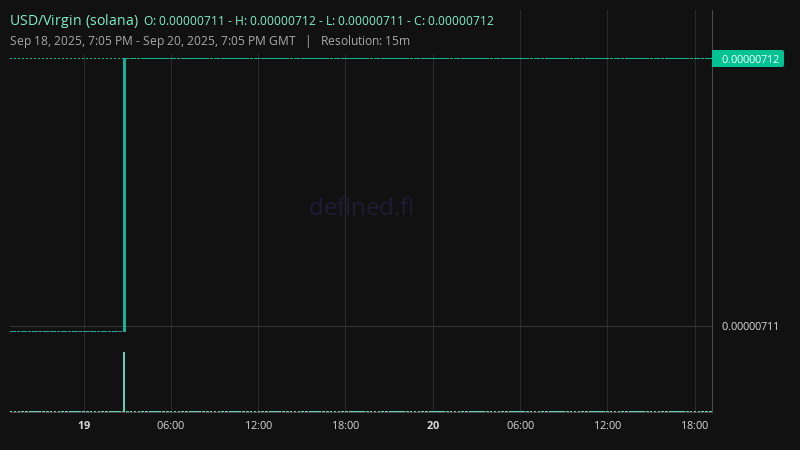Click the 06:00 label after 20
The height and width of the screenshot is (450, 800).
tap(520, 425)
